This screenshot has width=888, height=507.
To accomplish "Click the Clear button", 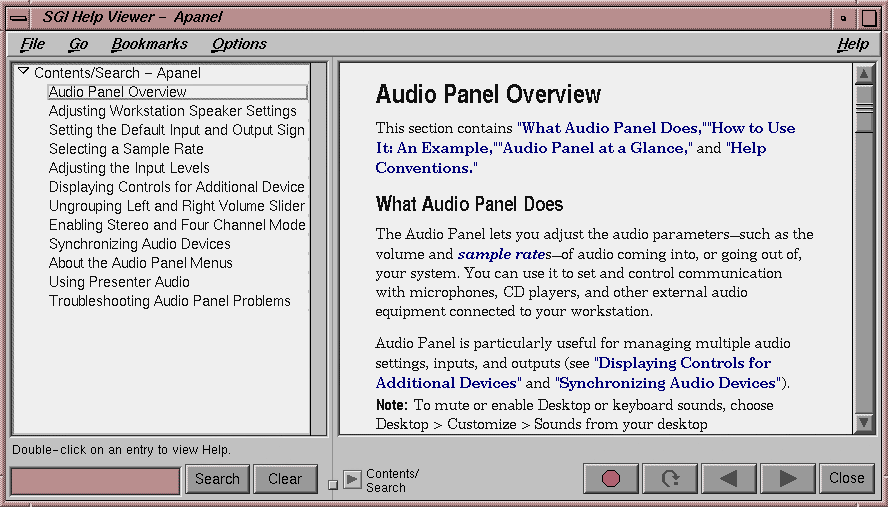I will click(x=285, y=479).
